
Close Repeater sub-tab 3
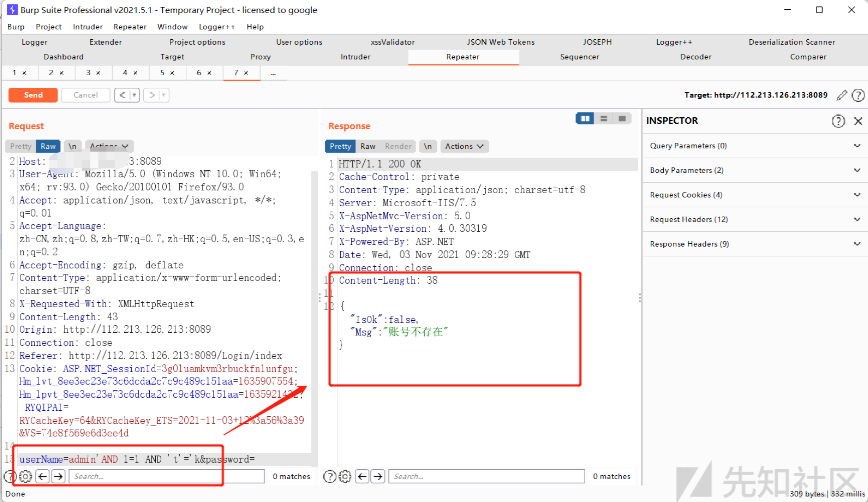(x=98, y=73)
